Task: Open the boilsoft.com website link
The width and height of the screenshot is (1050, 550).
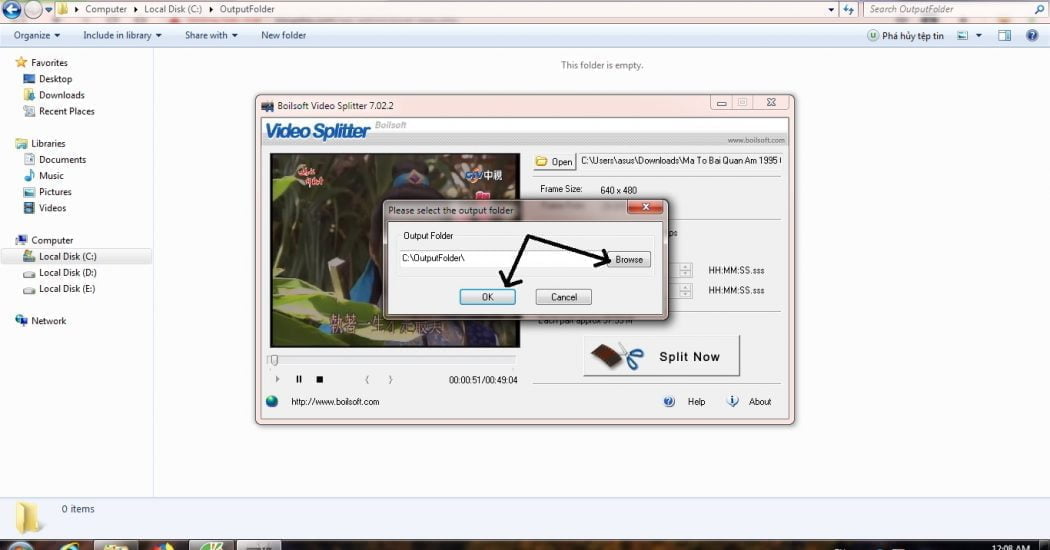Action: pyautogui.click(x=335, y=402)
